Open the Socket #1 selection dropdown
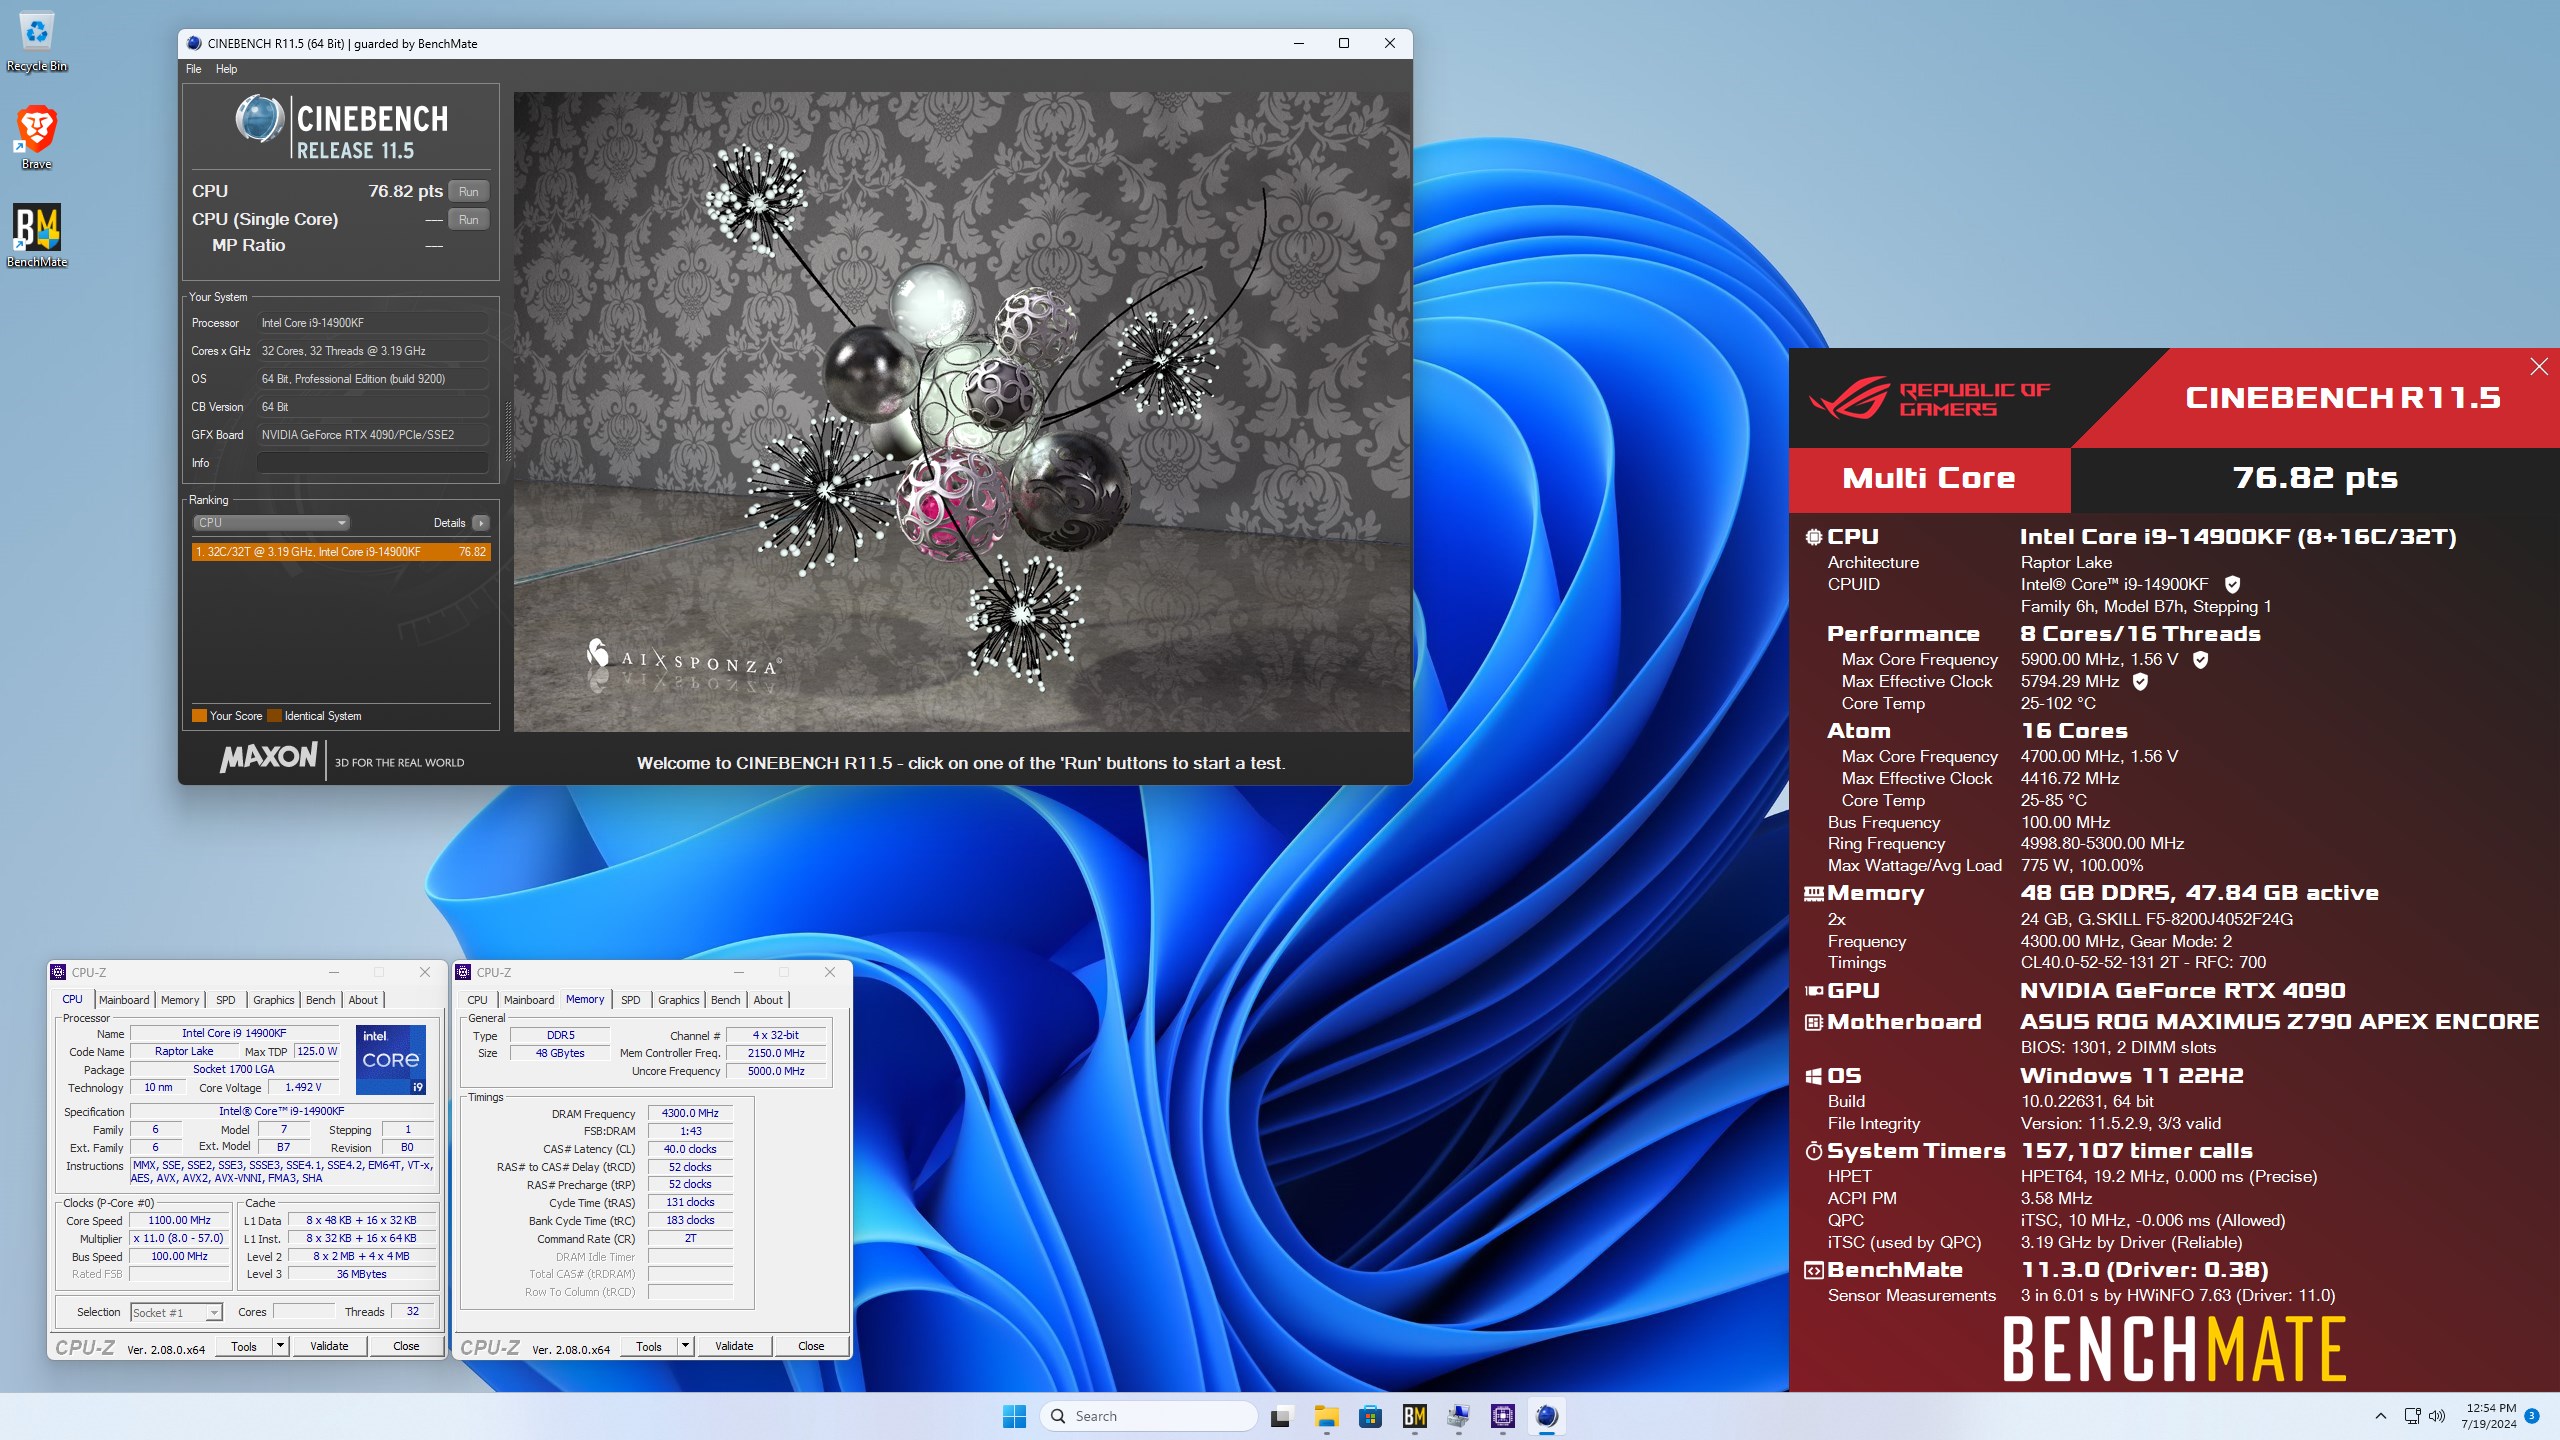Image resolution: width=2560 pixels, height=1440 pixels. (176, 1312)
